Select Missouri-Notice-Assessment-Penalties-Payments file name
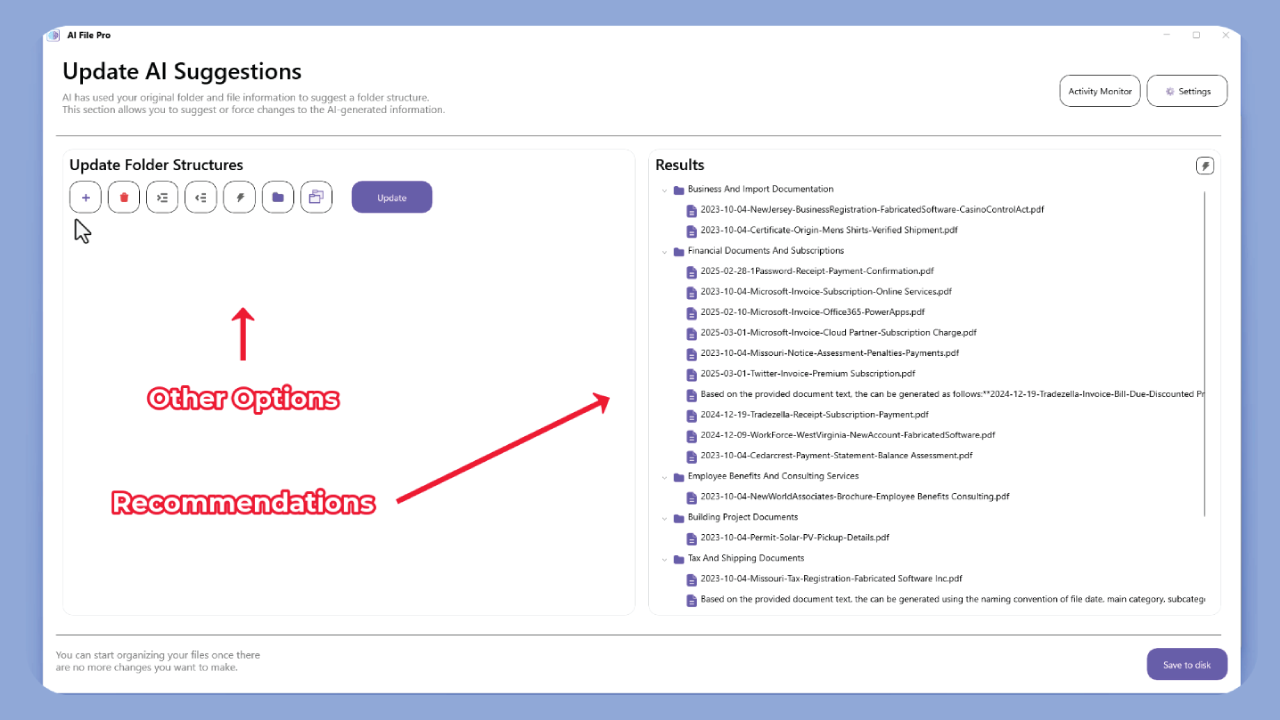1280x720 pixels. (830, 353)
